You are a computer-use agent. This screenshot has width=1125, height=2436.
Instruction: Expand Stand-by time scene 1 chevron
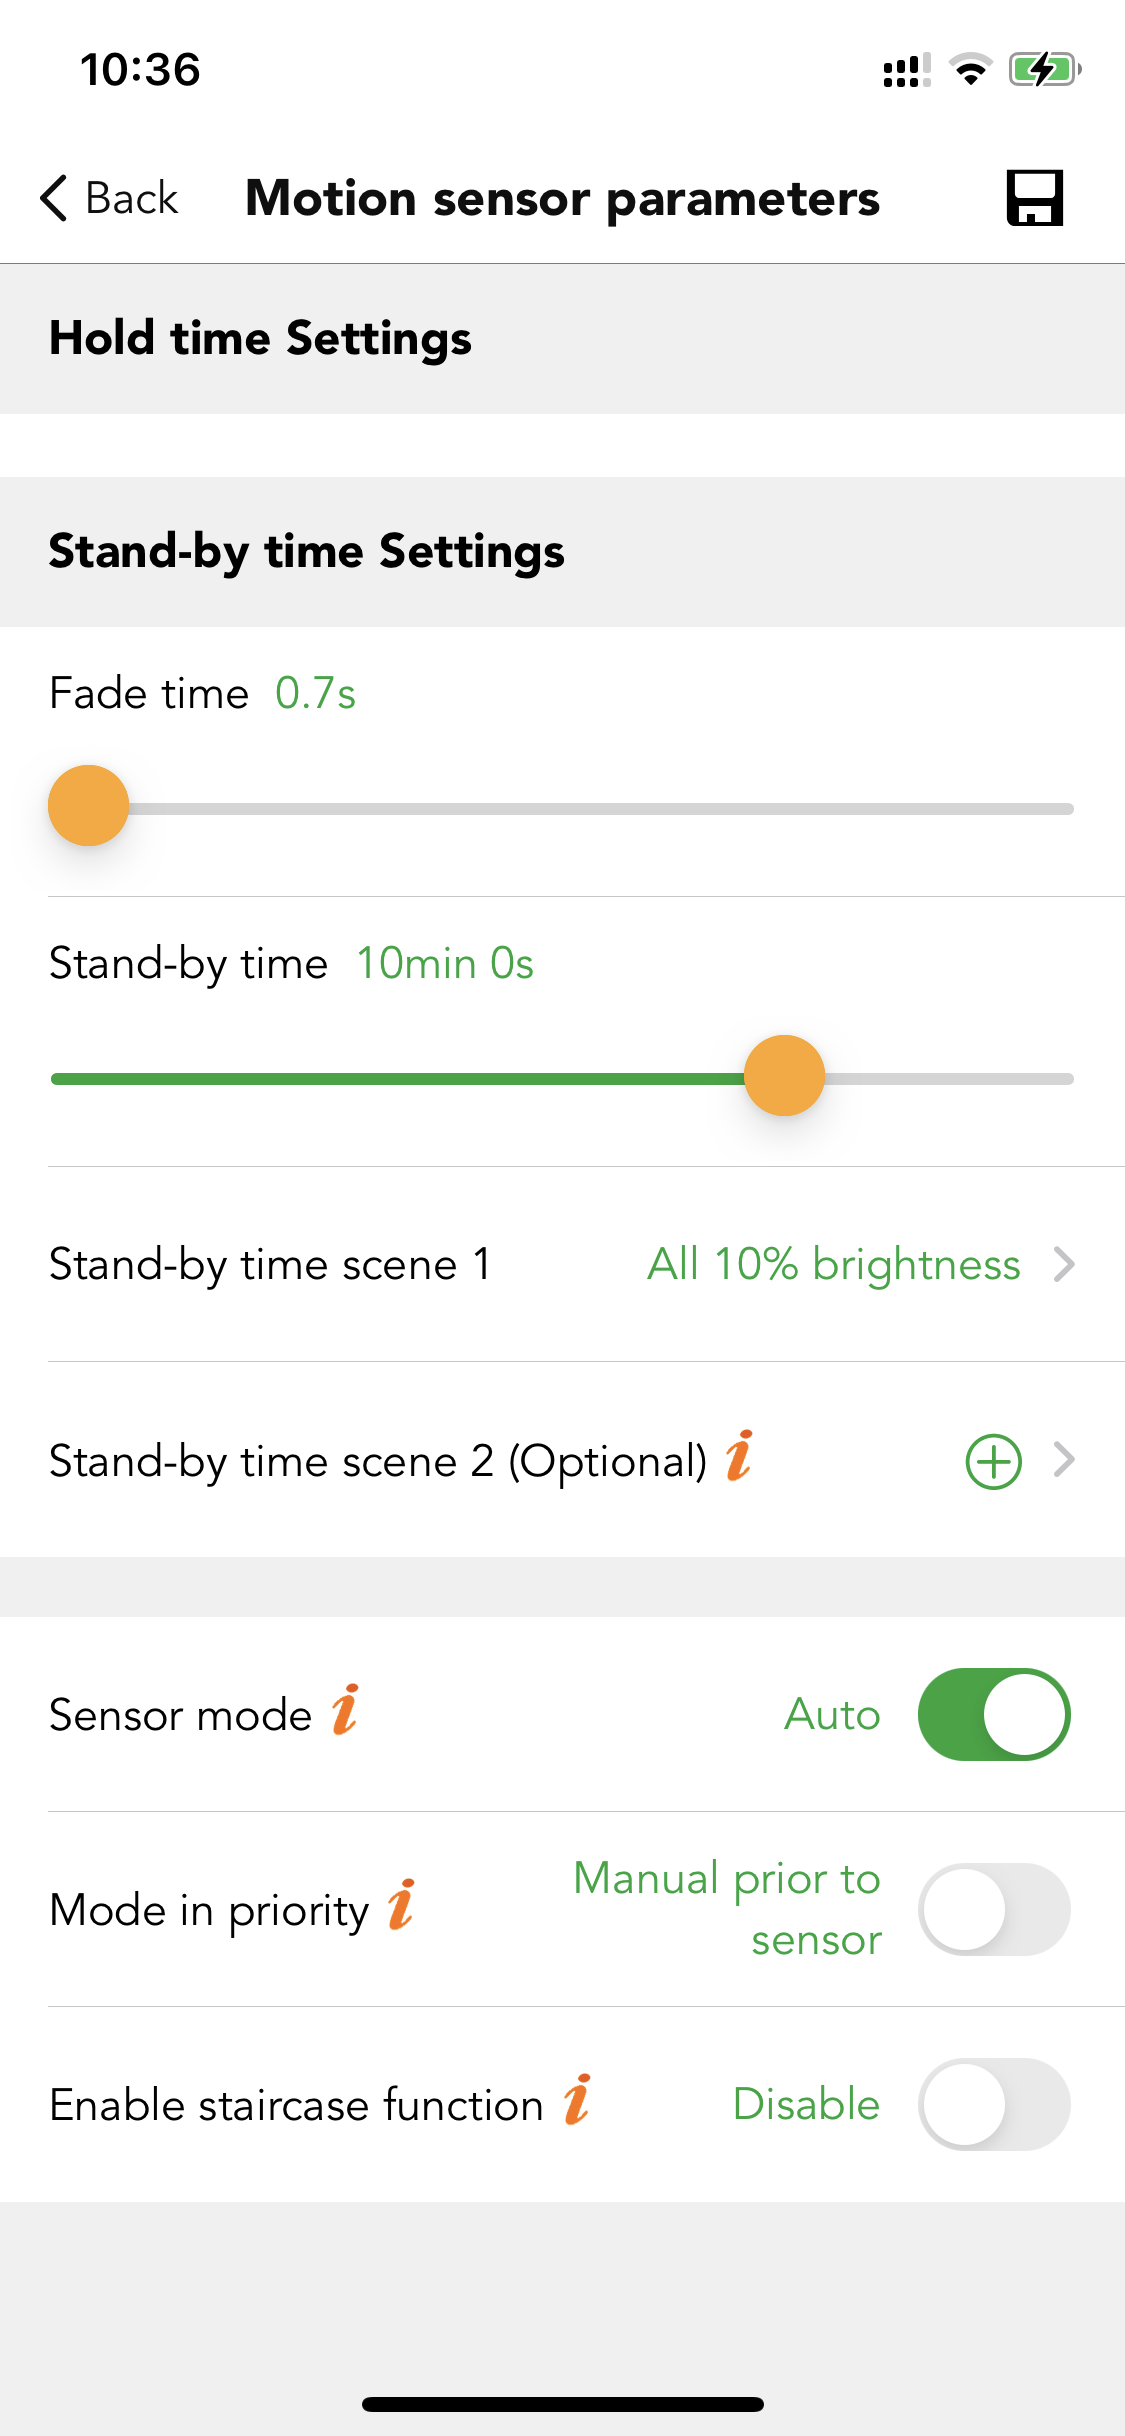pyautogui.click(x=1065, y=1265)
